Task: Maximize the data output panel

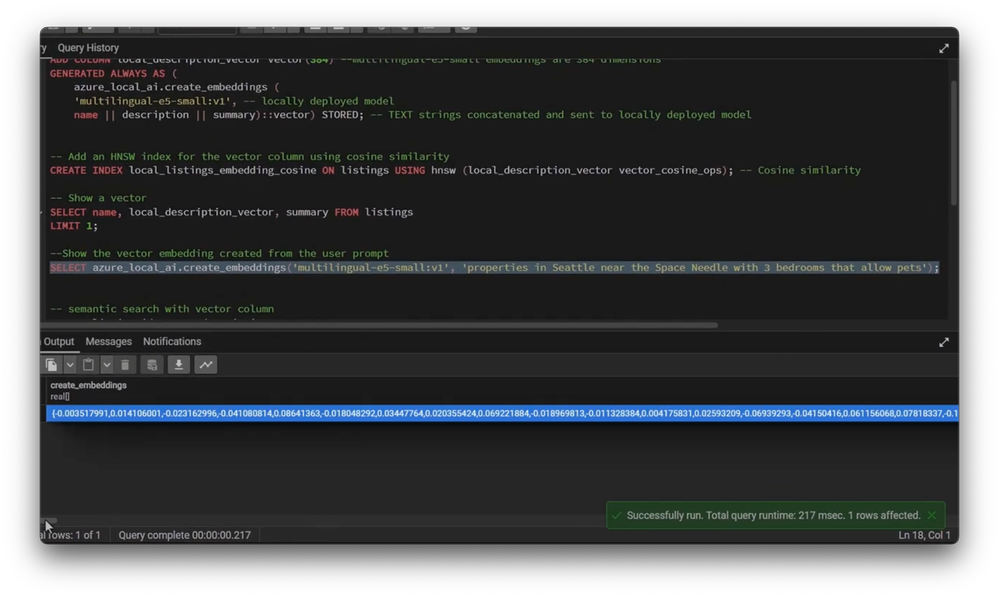Action: pyautogui.click(x=944, y=342)
